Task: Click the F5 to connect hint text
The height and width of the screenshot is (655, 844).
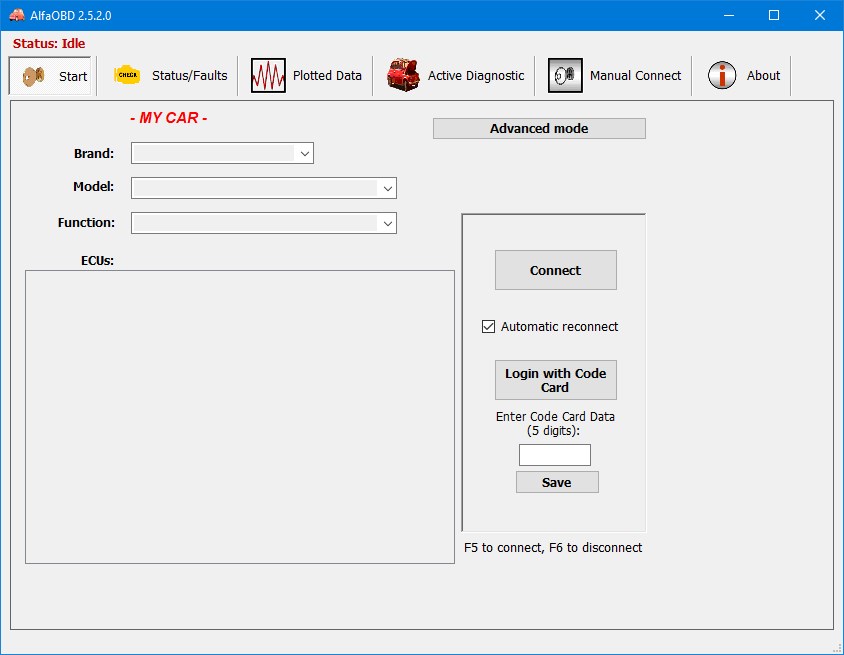Action: coord(553,548)
